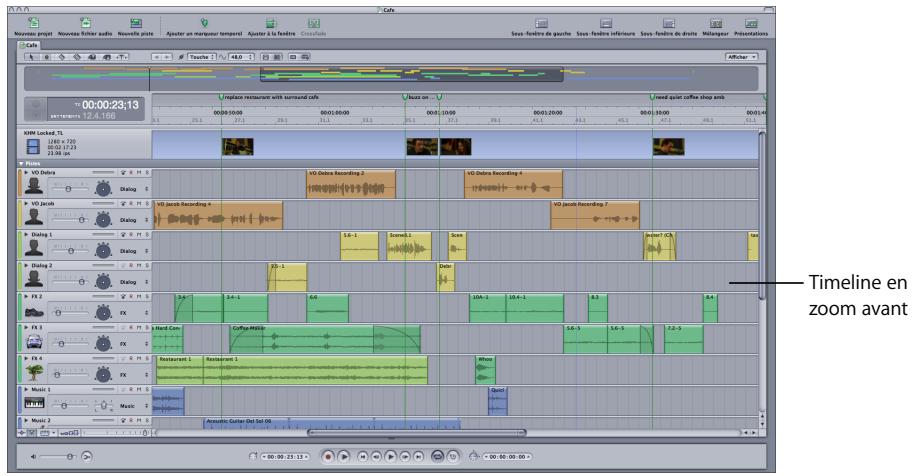Mute the Dialog 1 track (M)
912x476 pixels.
pos(139,235)
